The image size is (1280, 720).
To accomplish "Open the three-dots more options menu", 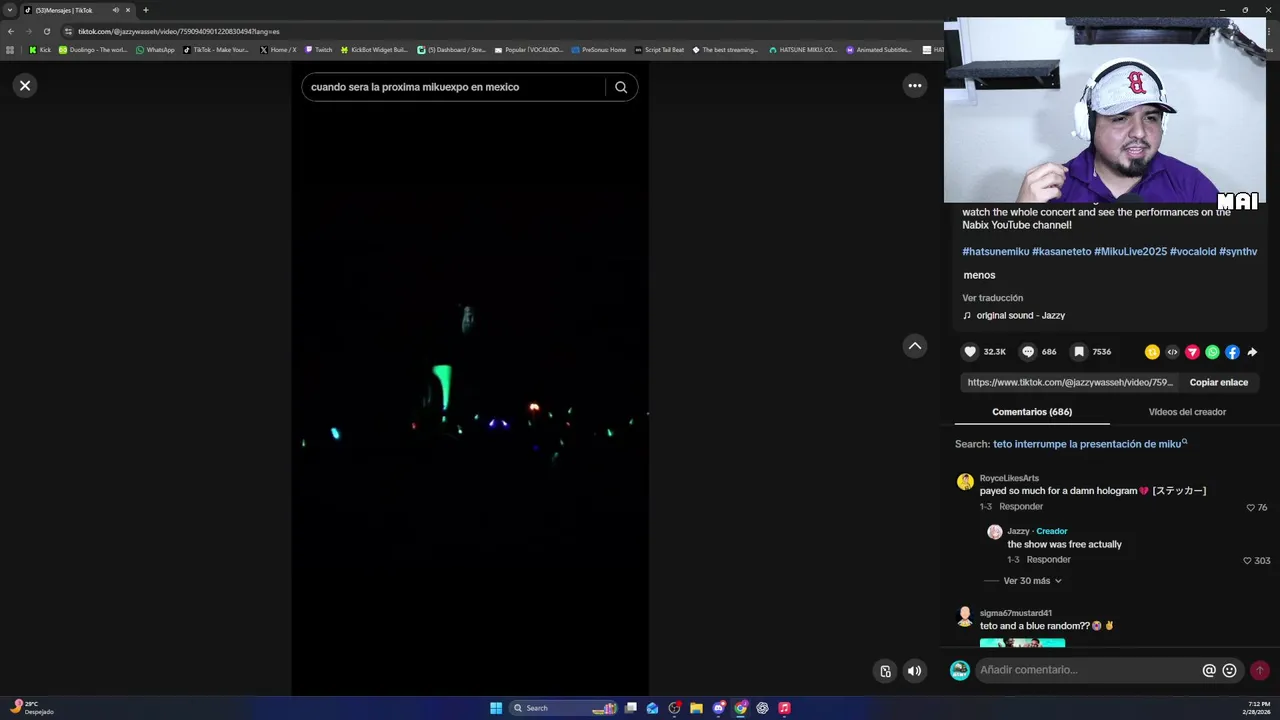I will 914,86.
